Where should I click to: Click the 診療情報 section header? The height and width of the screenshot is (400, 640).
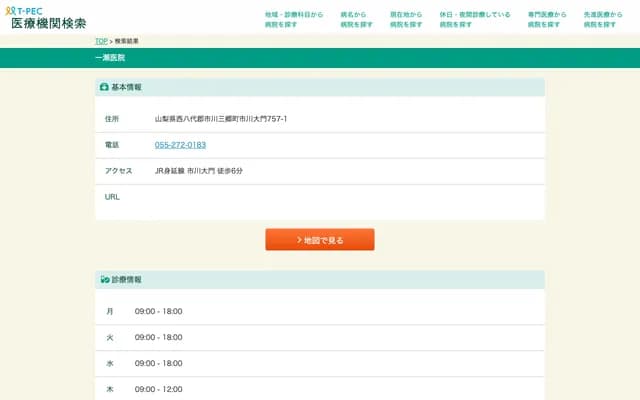click(x=126, y=280)
